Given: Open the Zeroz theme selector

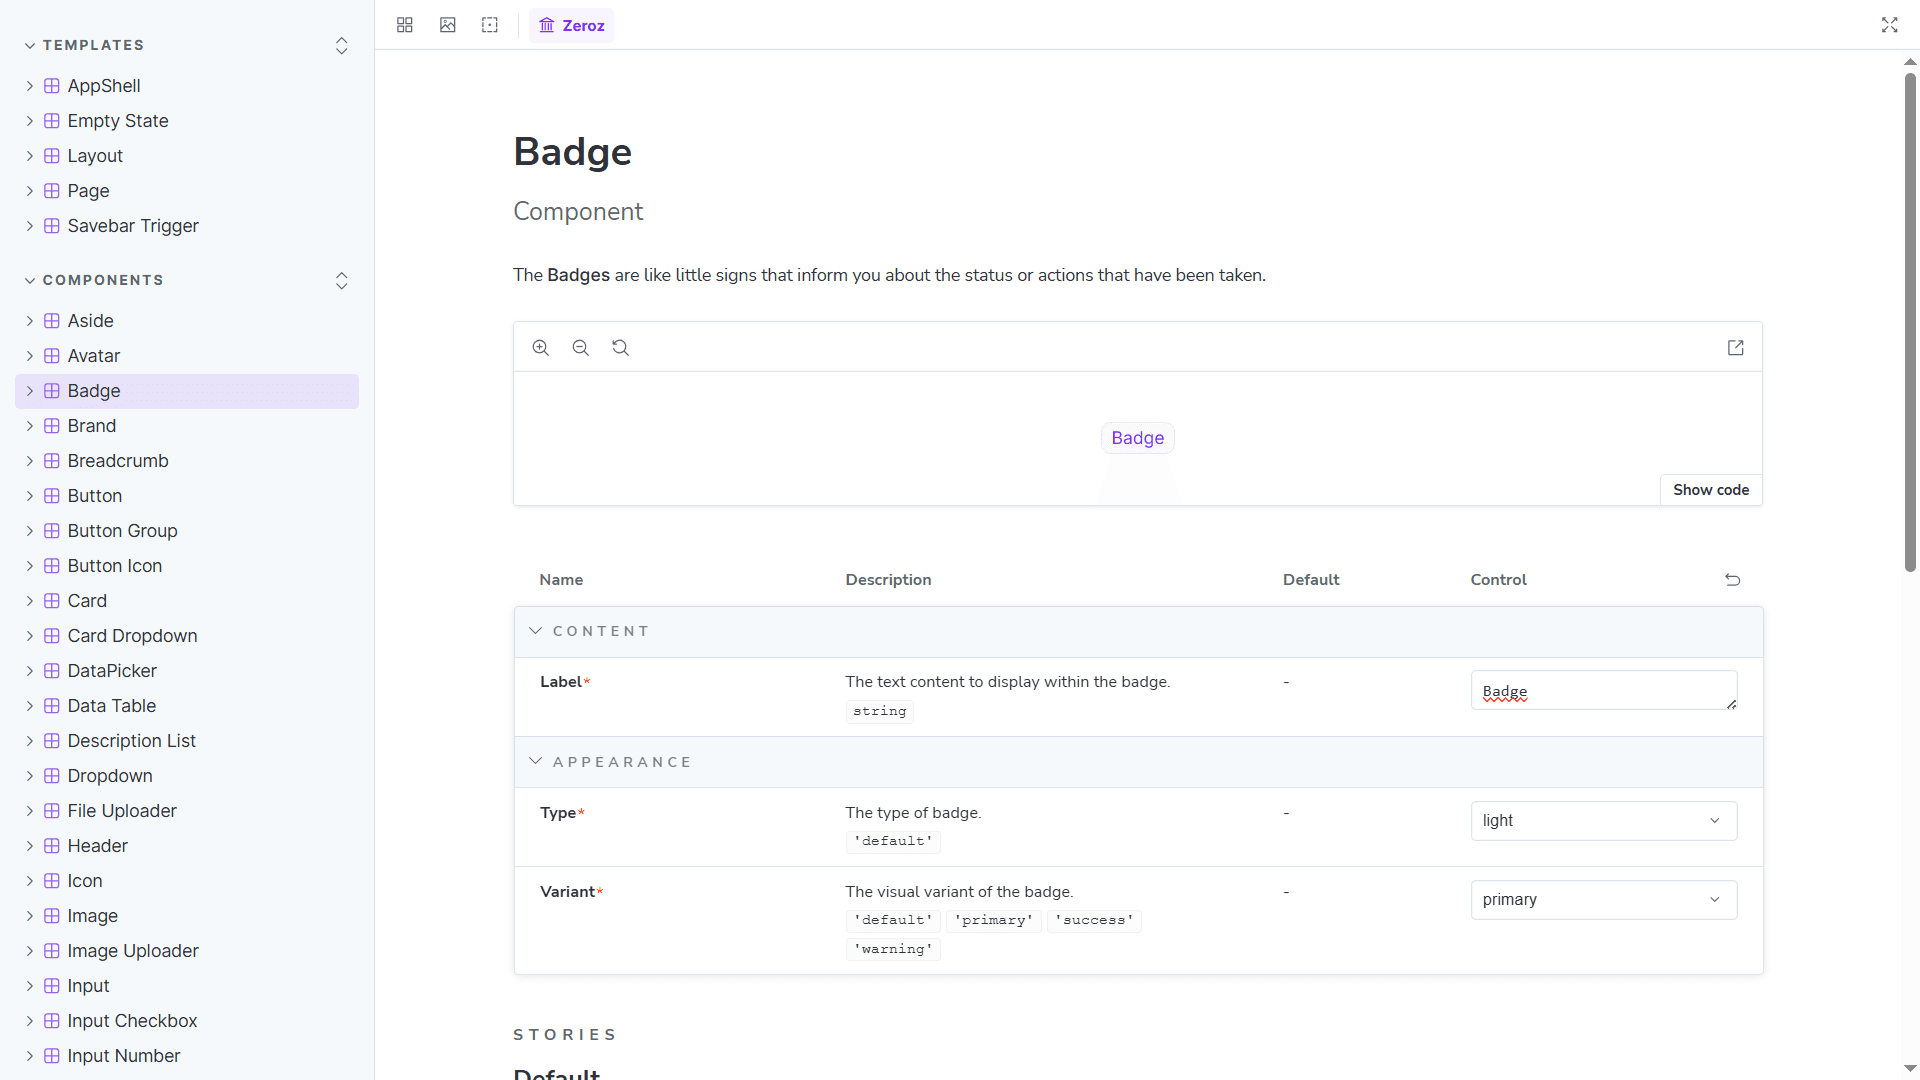Looking at the screenshot, I should point(572,25).
